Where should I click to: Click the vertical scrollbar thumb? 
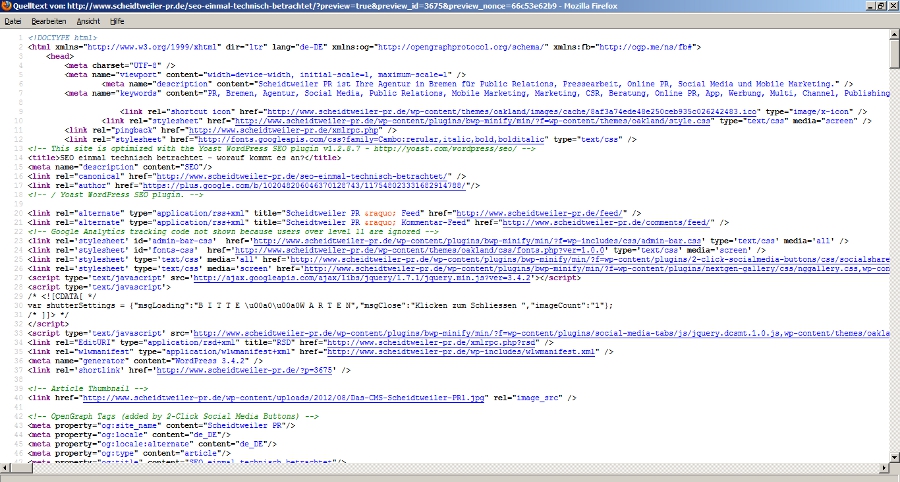point(894,53)
